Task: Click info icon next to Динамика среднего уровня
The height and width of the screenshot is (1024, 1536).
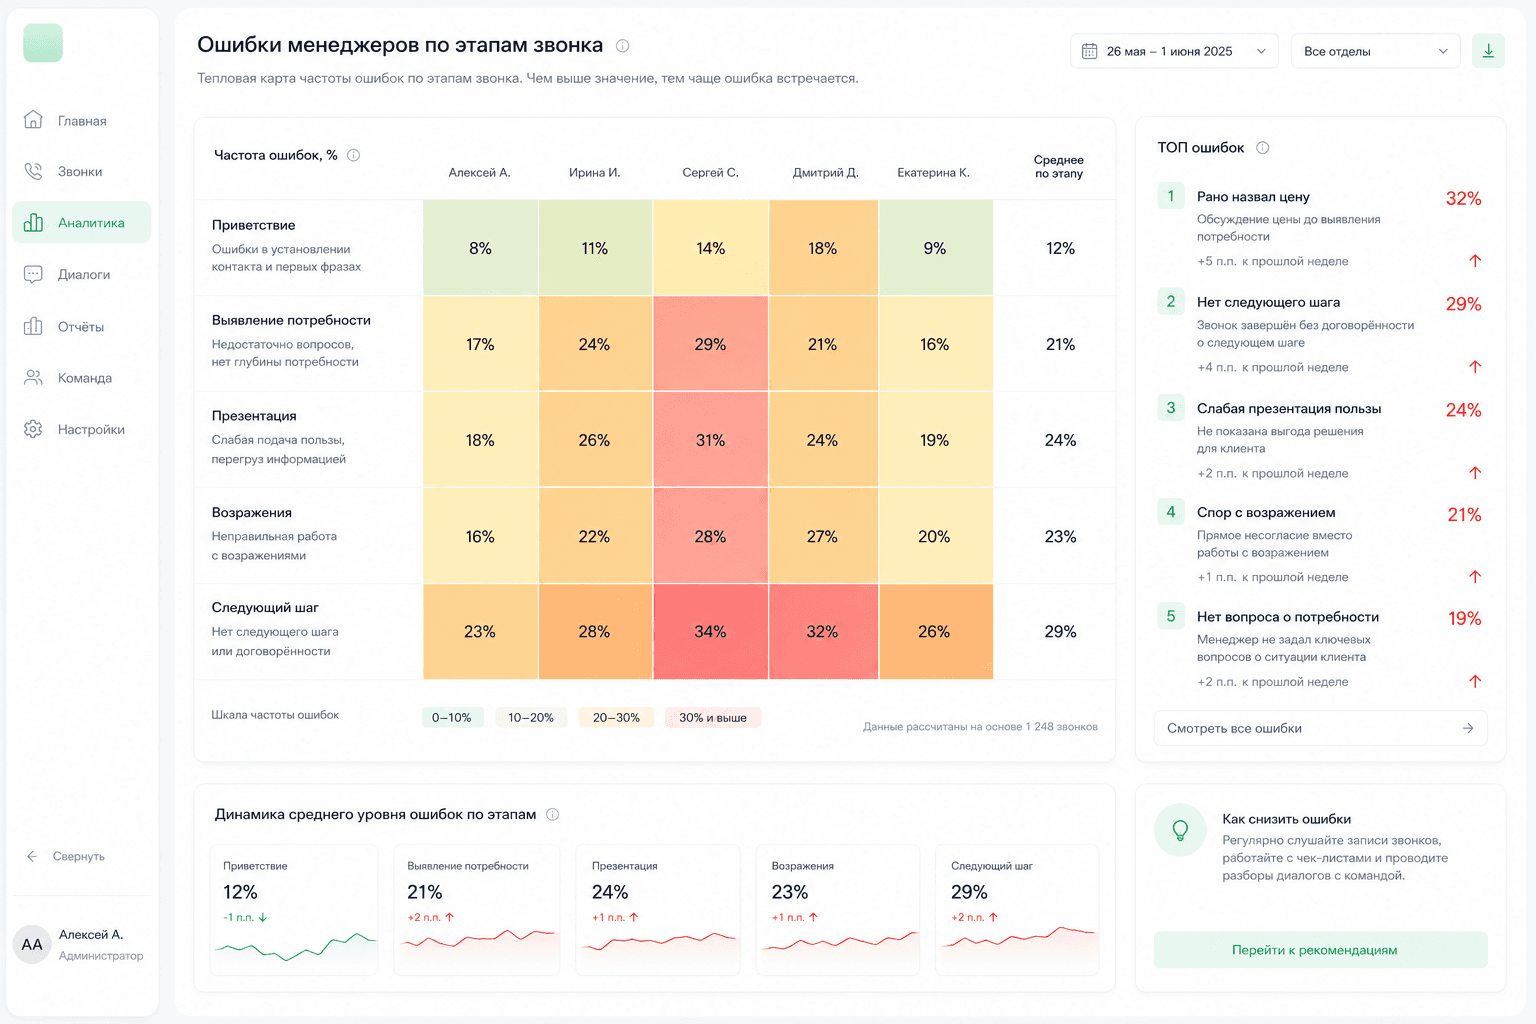Action: (x=552, y=815)
